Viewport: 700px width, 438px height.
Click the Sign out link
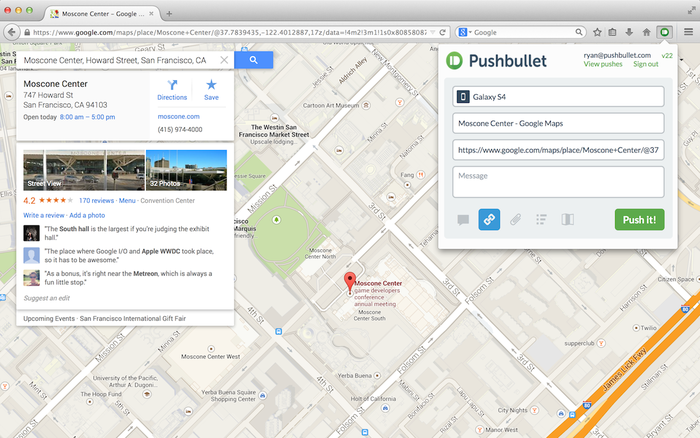(646, 64)
